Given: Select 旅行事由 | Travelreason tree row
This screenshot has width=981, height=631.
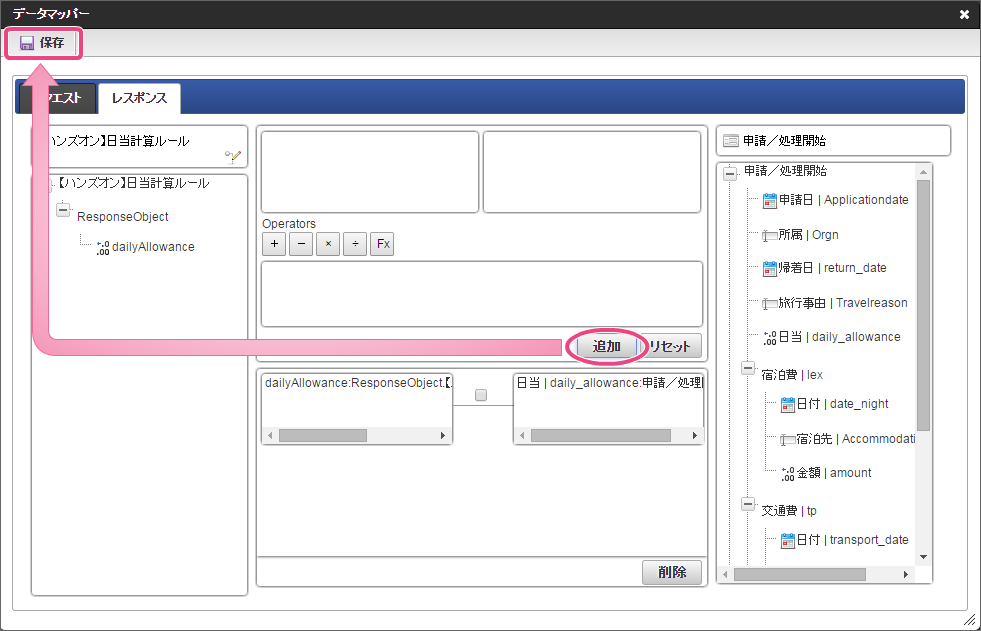Looking at the screenshot, I should (x=843, y=303).
